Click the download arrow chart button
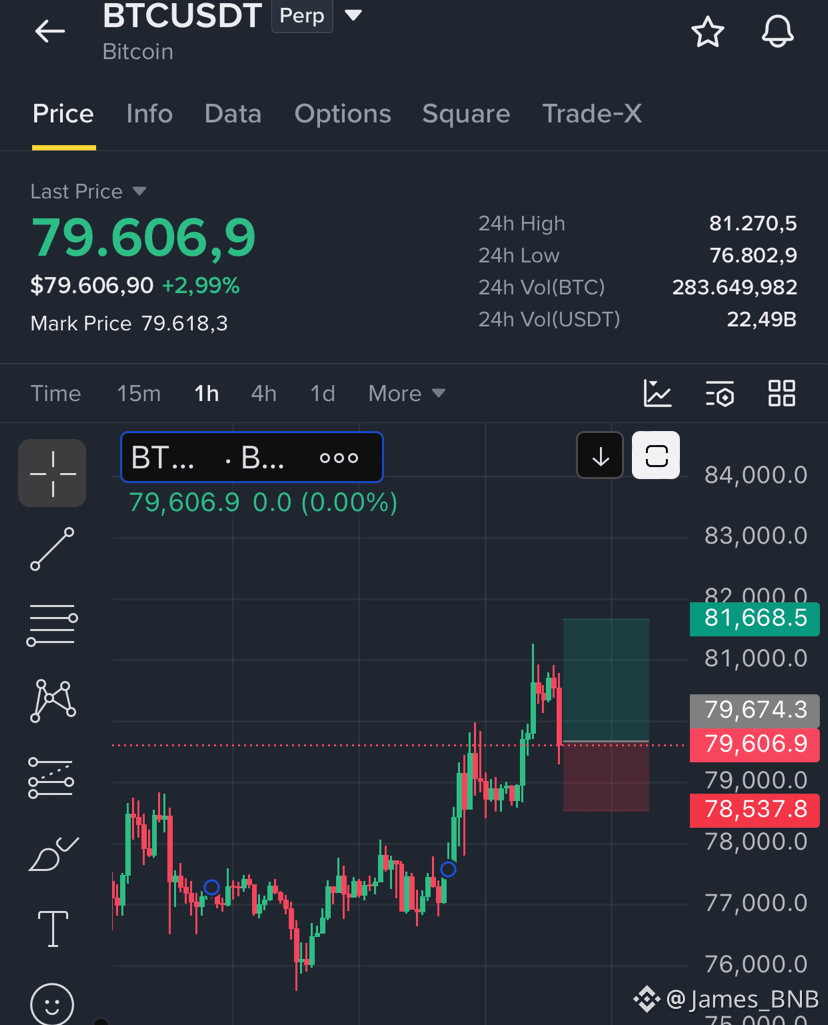 (600, 456)
